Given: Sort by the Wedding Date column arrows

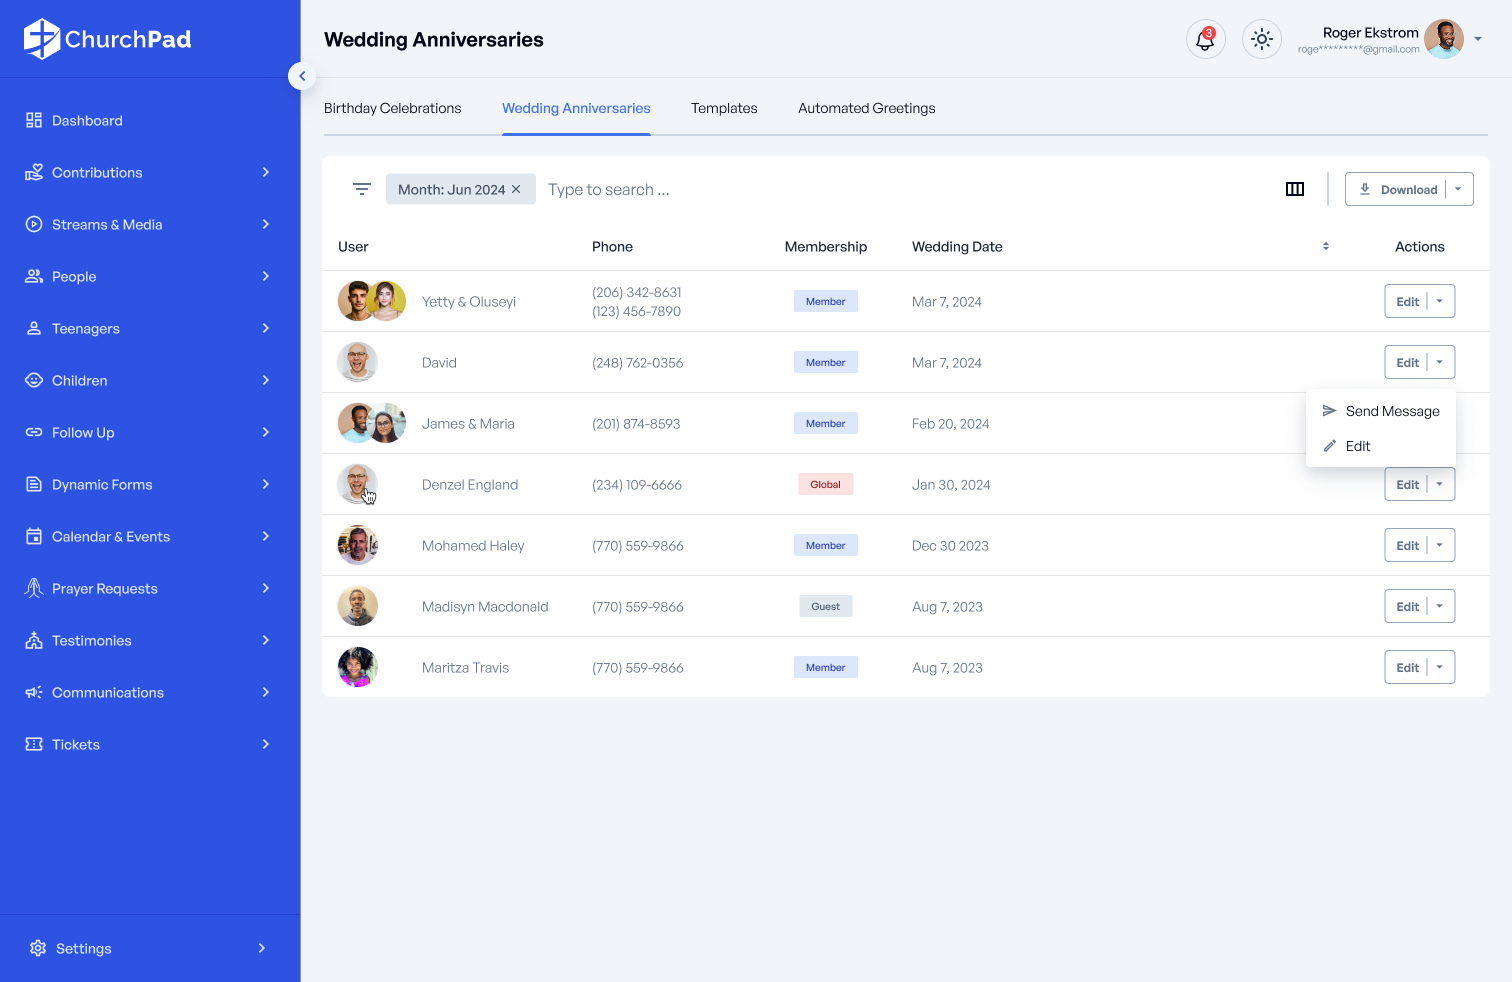Looking at the screenshot, I should pyautogui.click(x=1325, y=246).
